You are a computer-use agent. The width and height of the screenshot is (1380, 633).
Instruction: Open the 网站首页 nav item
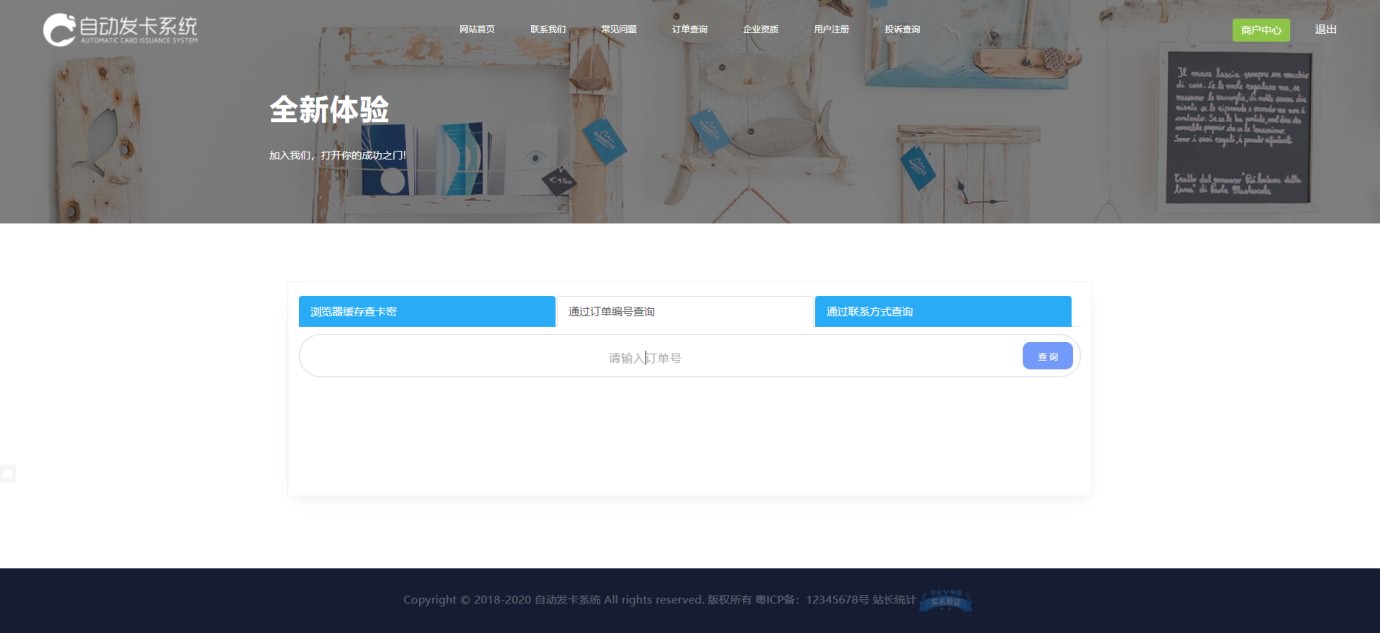point(477,30)
